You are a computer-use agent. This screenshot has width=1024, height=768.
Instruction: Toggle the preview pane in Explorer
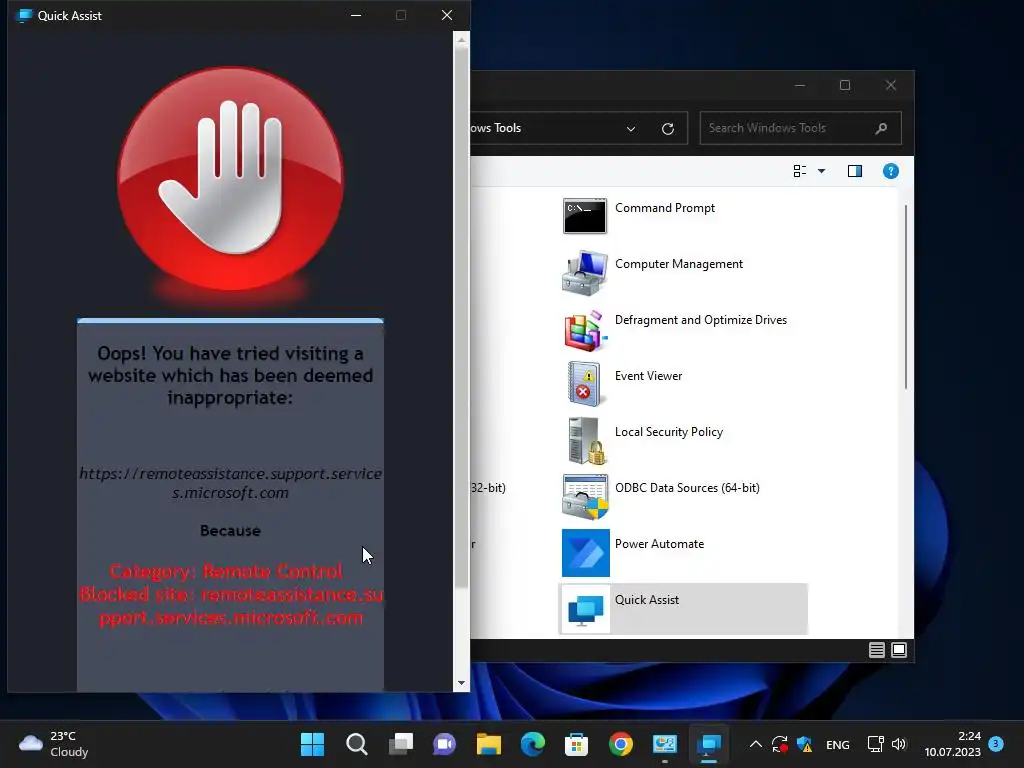(x=855, y=171)
